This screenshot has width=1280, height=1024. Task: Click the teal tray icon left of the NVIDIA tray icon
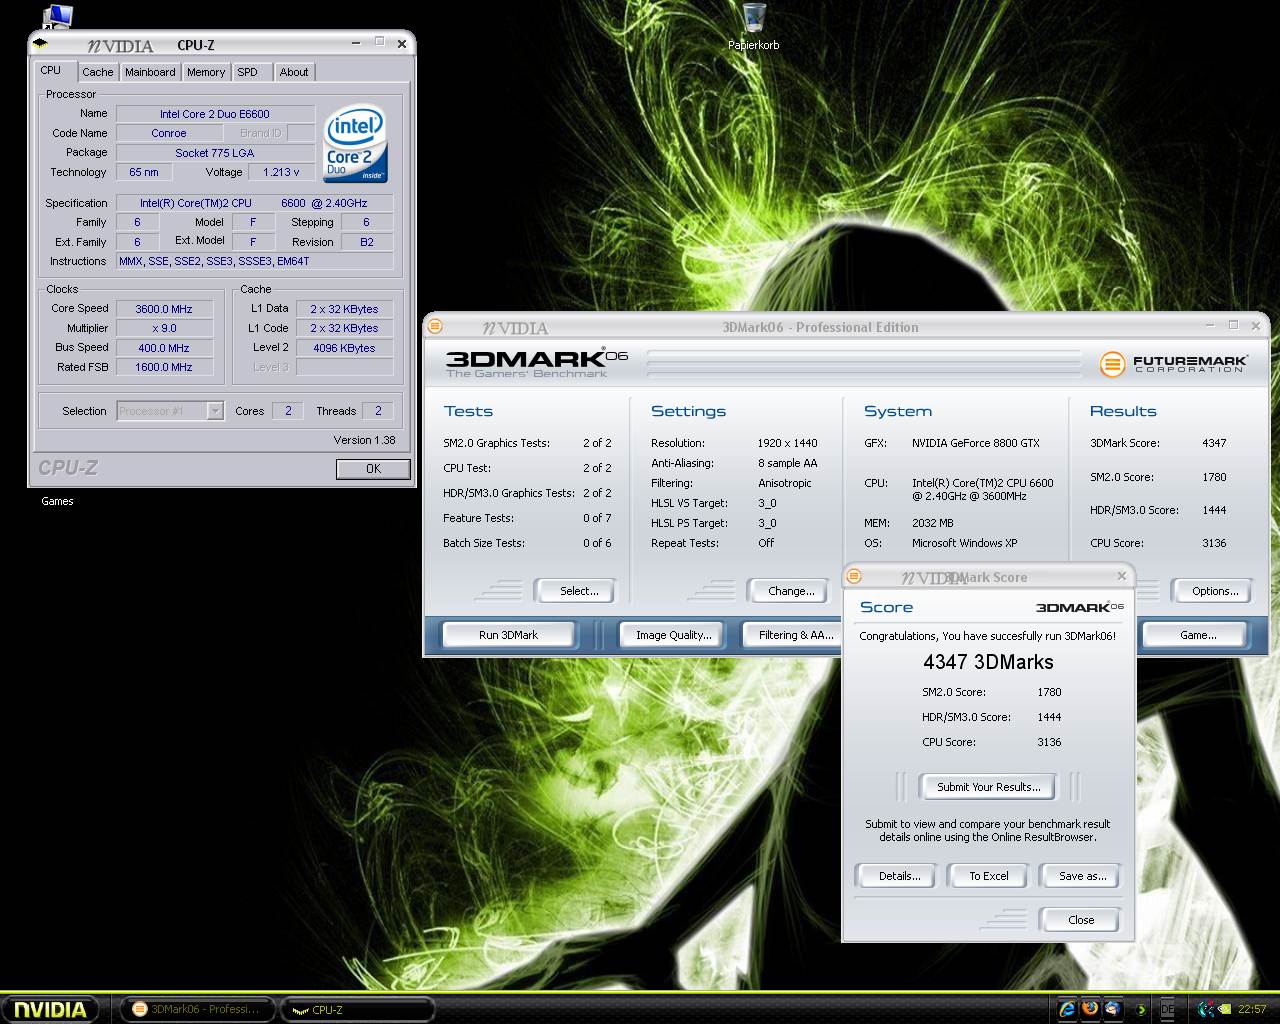tap(1205, 1010)
